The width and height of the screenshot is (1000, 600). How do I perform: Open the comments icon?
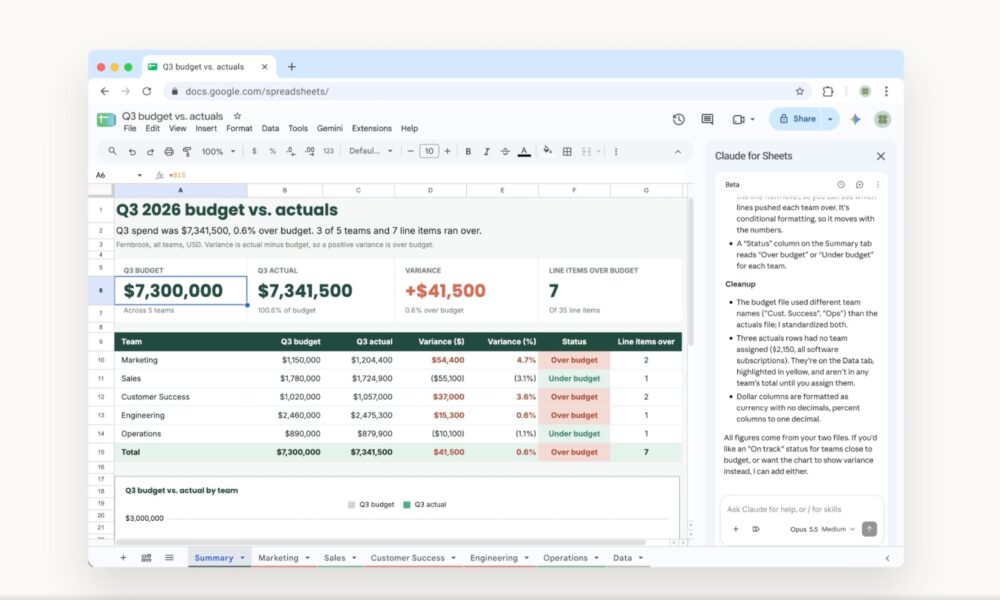pyautogui.click(x=707, y=119)
